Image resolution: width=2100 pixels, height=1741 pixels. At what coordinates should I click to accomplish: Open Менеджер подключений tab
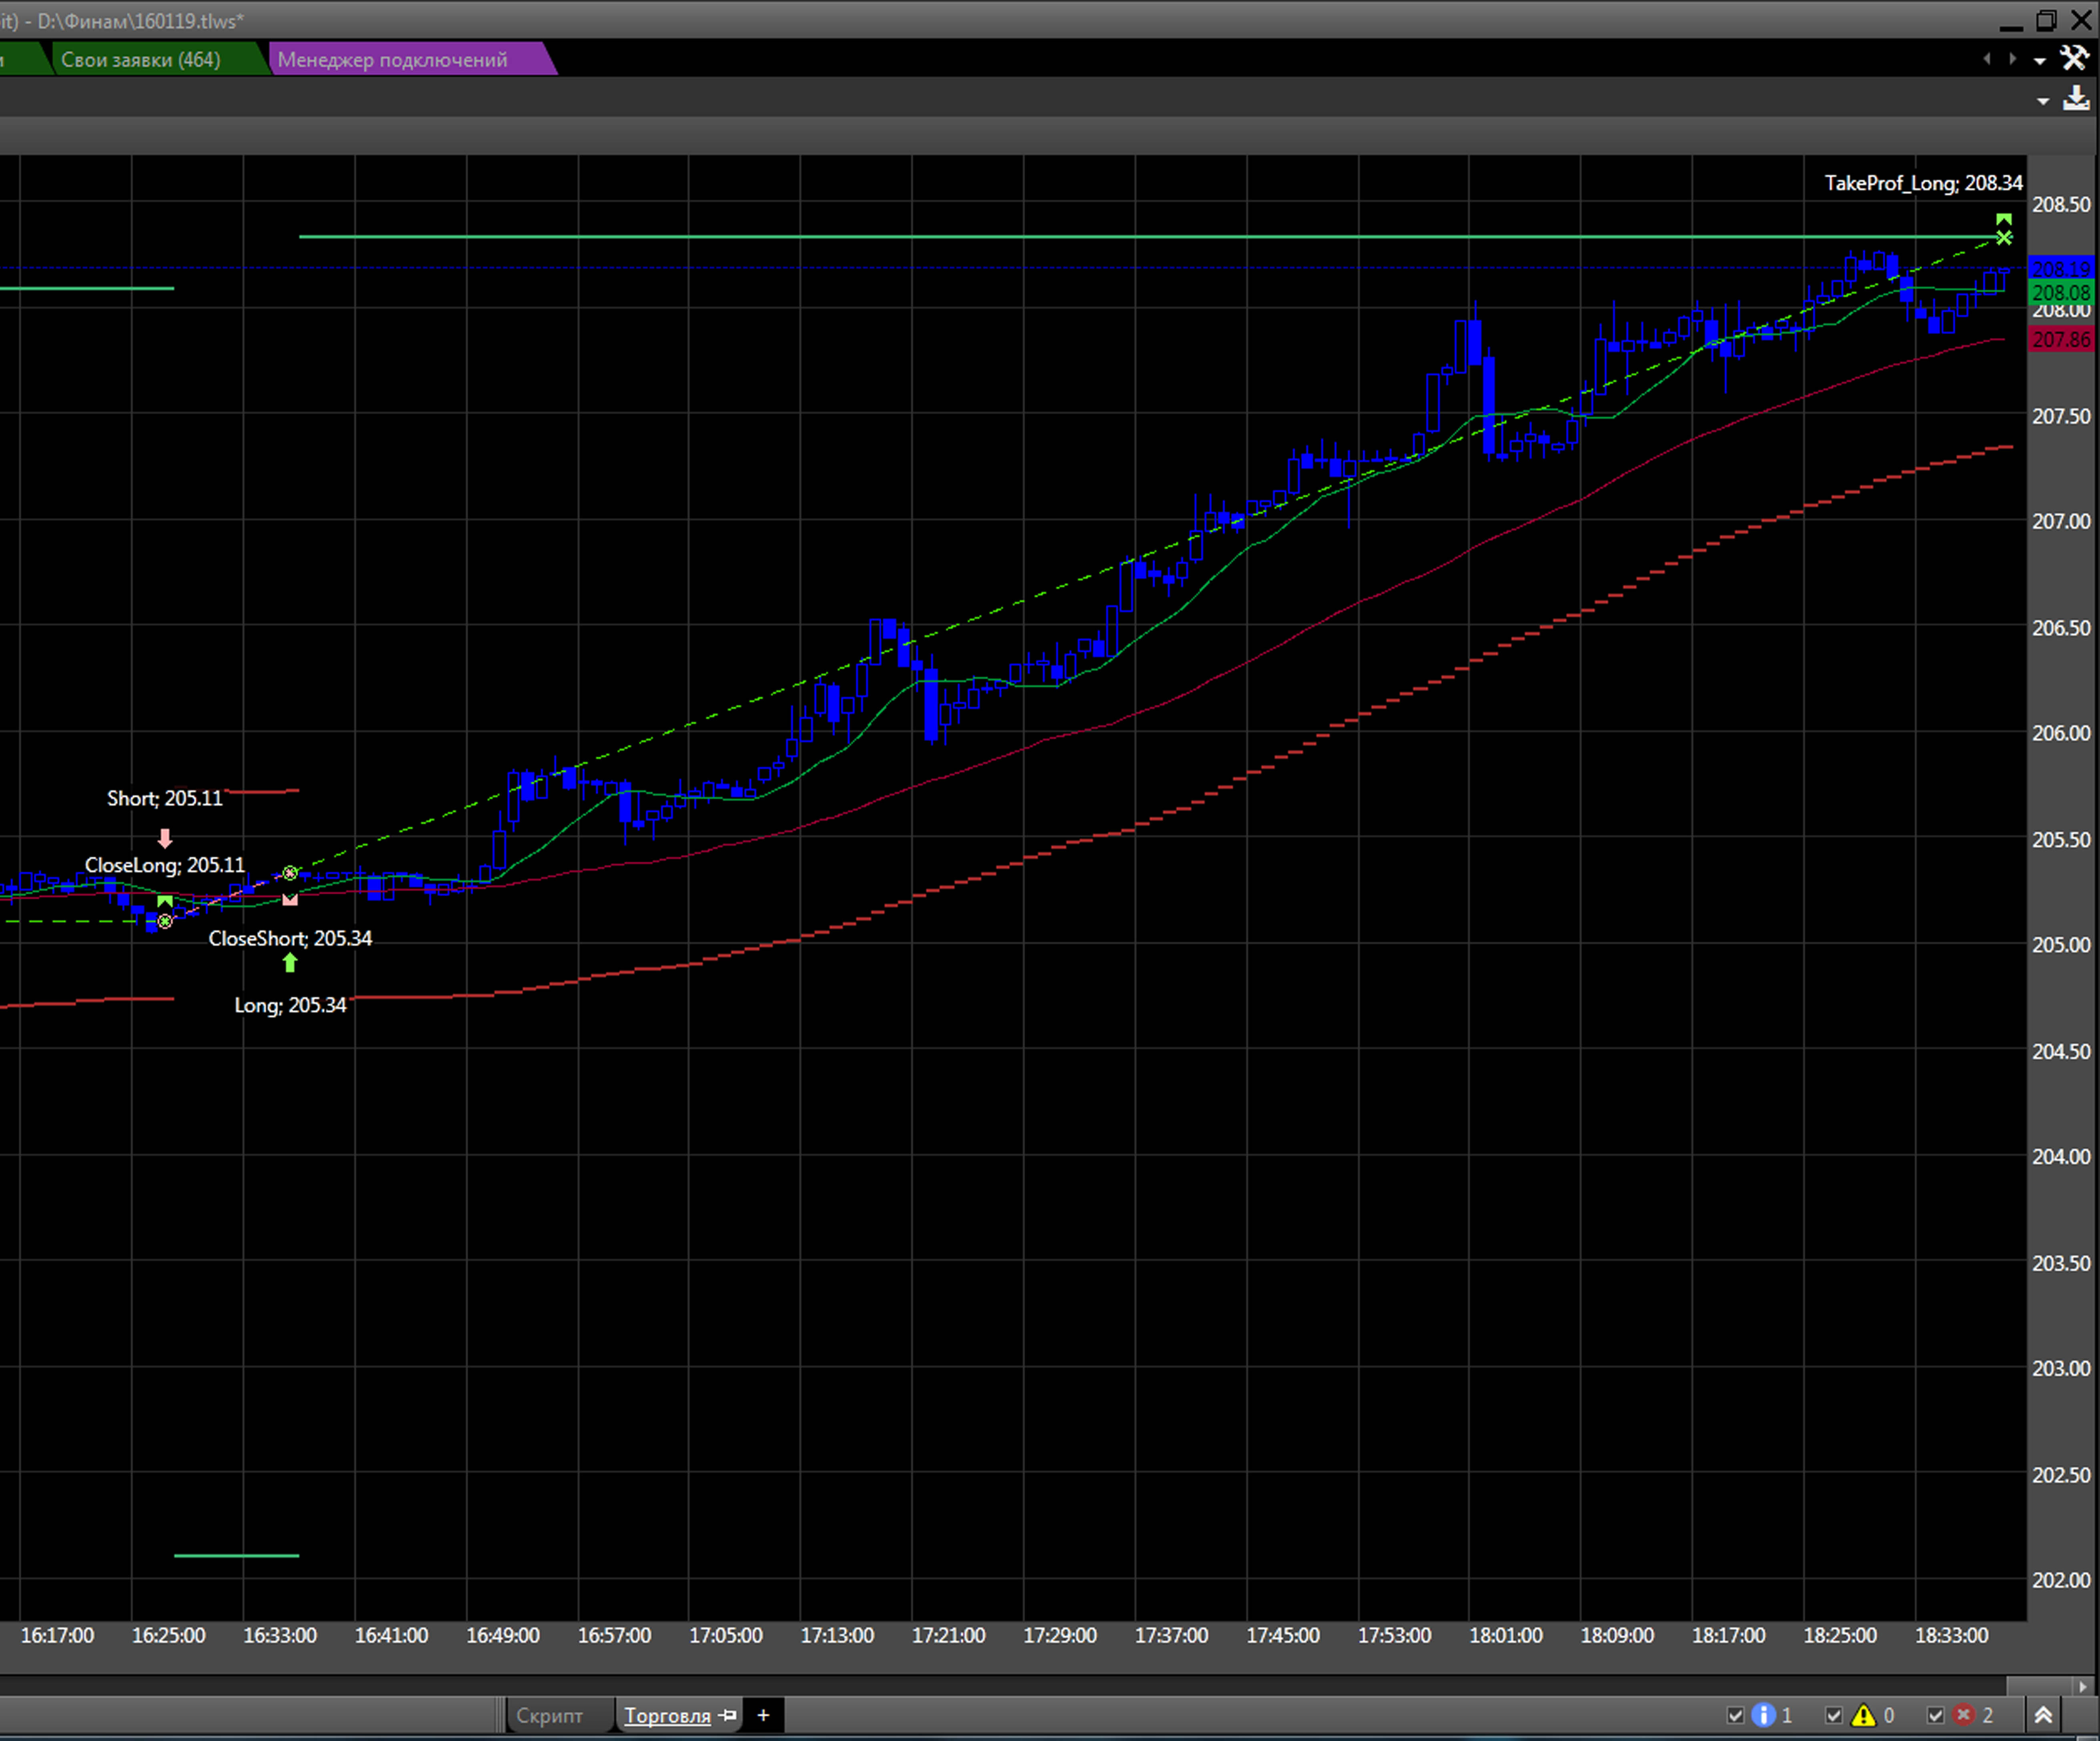coord(392,59)
